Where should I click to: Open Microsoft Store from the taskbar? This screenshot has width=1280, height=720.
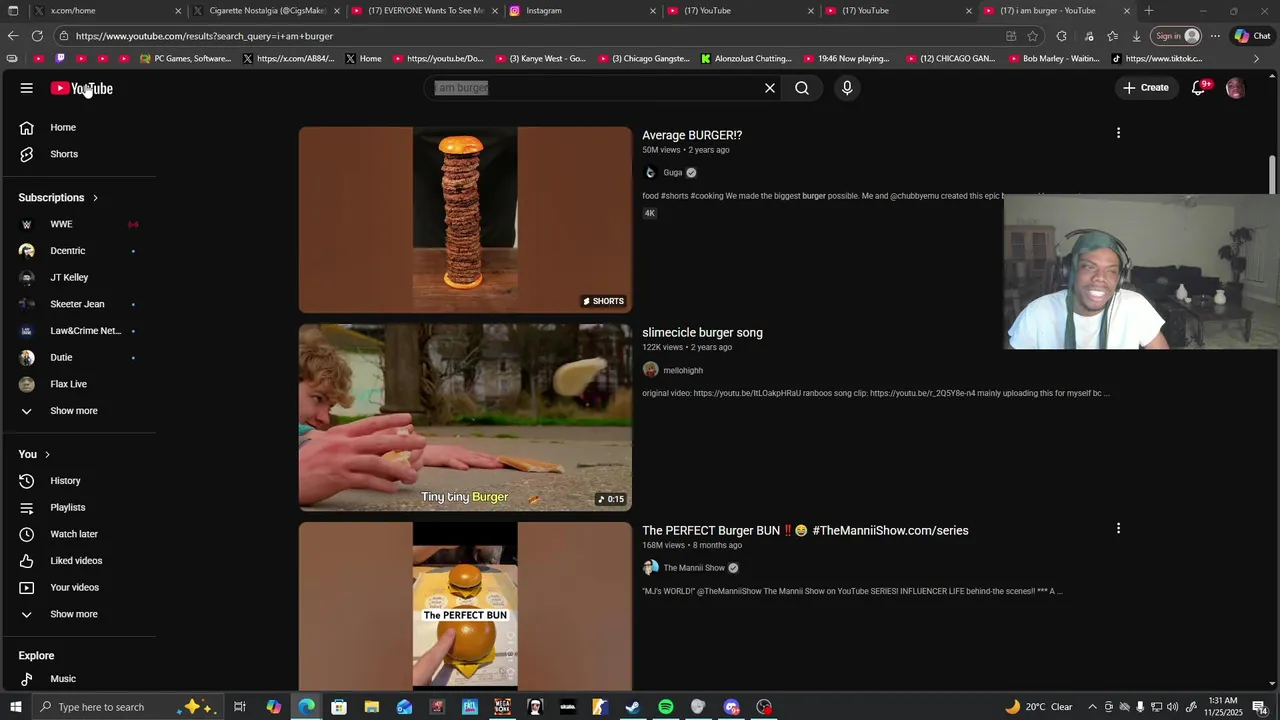(339, 707)
